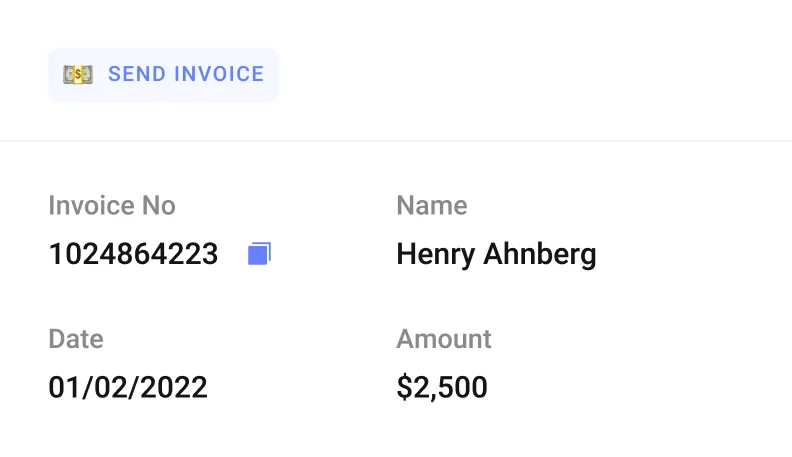Click the banknote emoji on Send Invoice

(78, 75)
